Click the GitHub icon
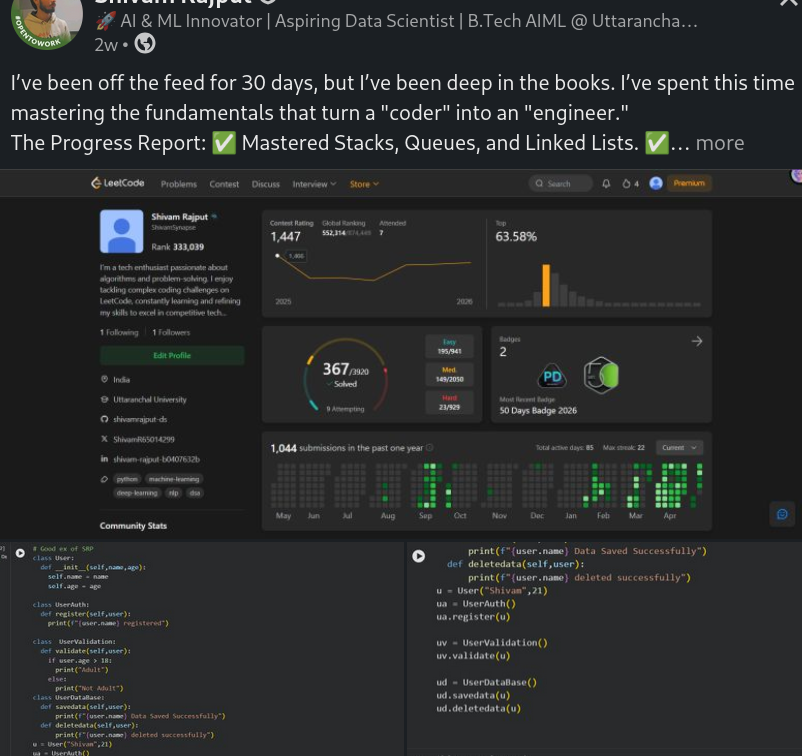The height and width of the screenshot is (756, 802). pos(104,419)
